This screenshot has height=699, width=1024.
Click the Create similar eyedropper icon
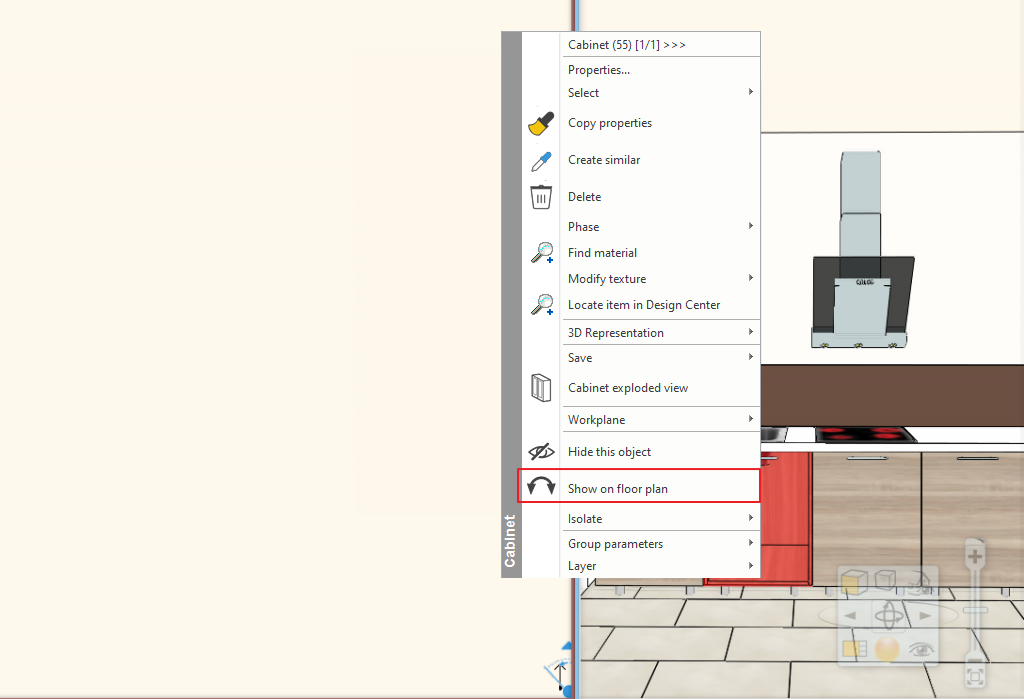click(541, 161)
